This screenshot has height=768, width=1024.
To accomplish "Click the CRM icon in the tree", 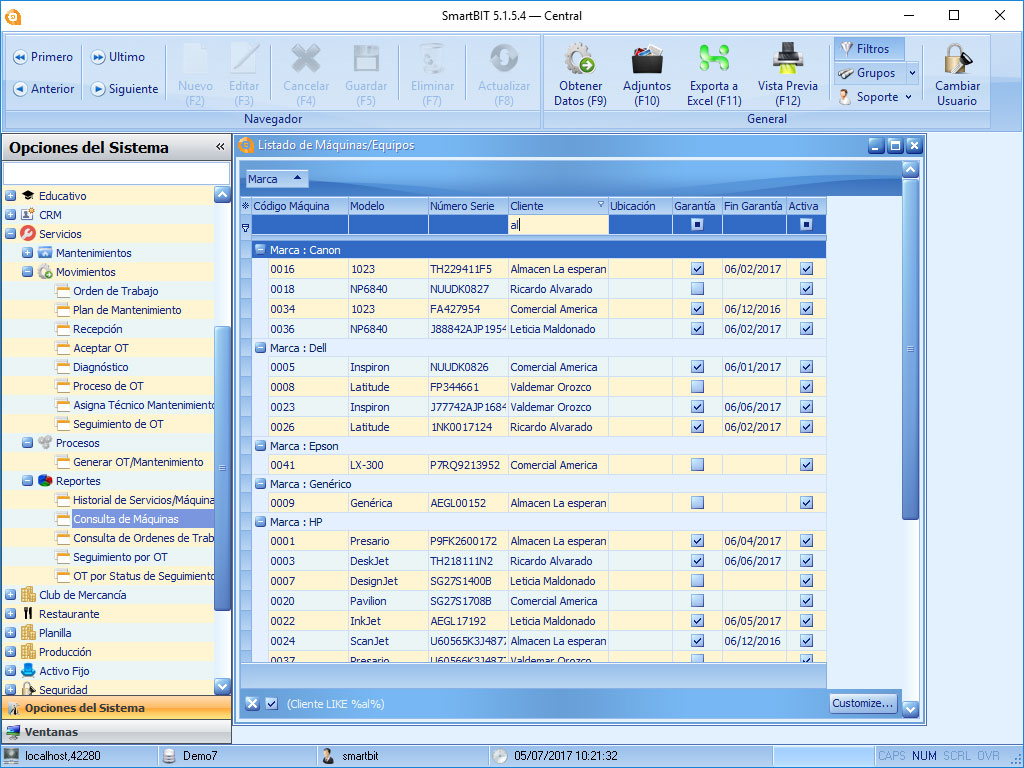I will [27, 215].
